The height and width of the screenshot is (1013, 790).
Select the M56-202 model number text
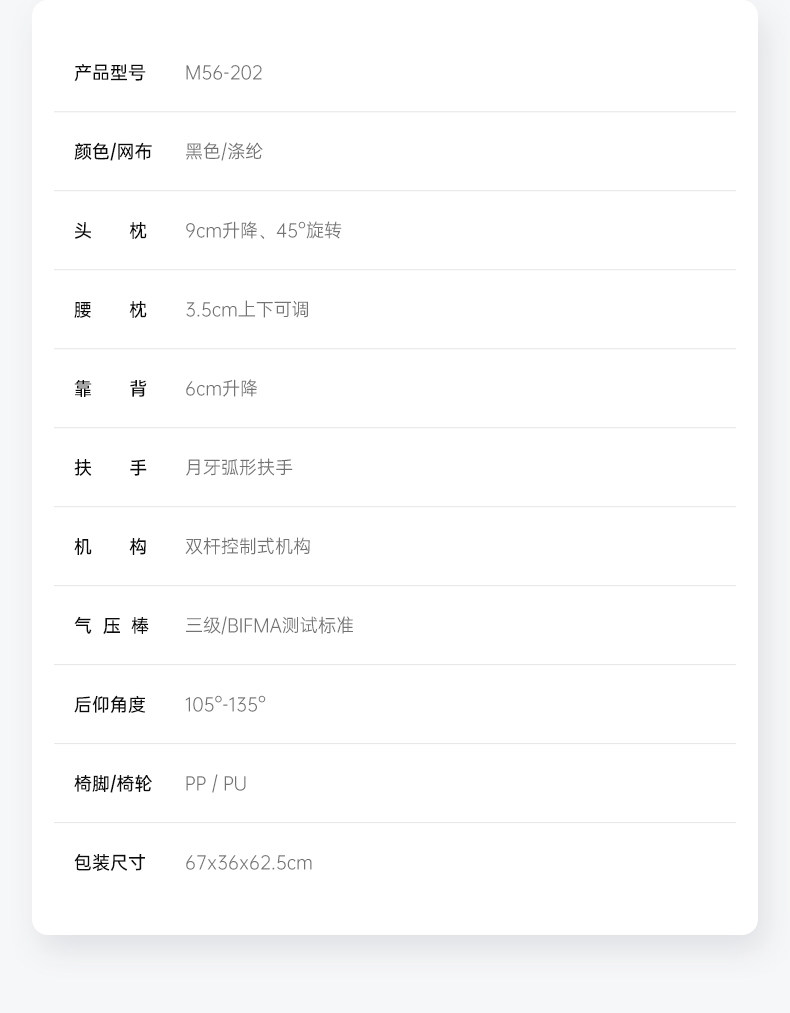pos(223,73)
